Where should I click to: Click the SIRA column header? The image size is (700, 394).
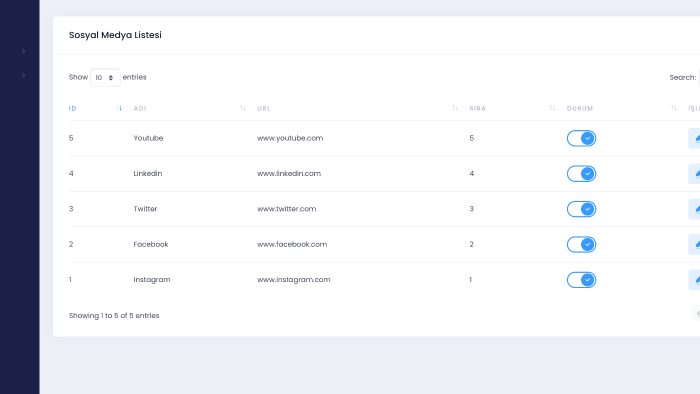[478, 108]
